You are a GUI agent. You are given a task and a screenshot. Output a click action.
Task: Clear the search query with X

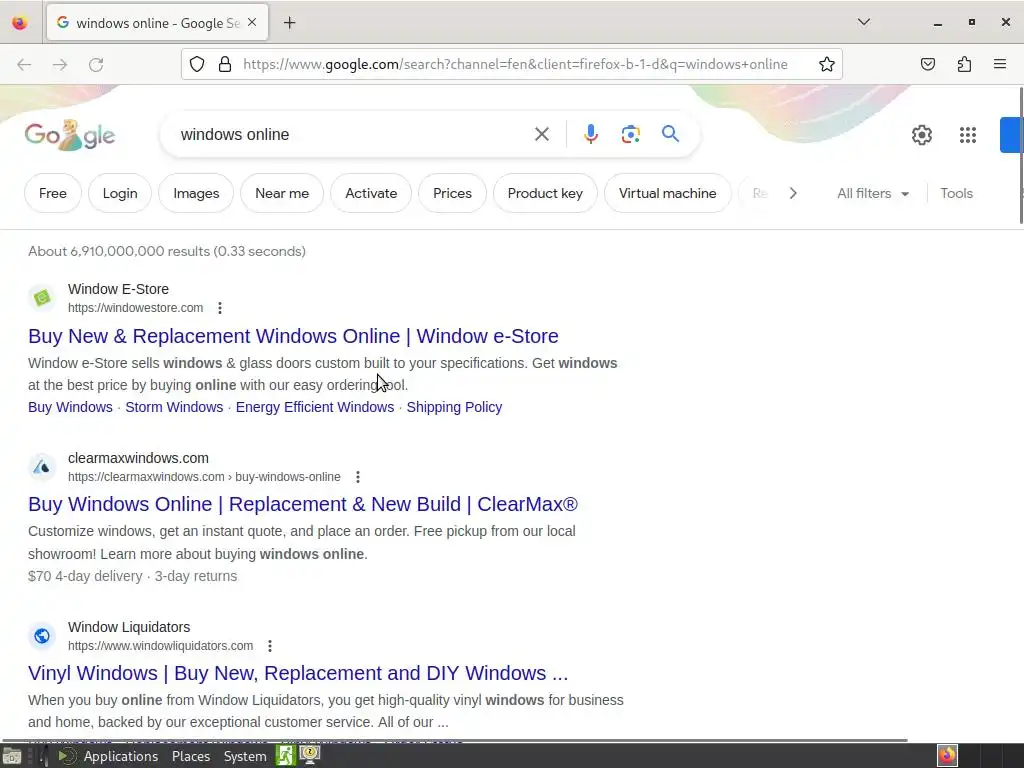click(x=541, y=135)
